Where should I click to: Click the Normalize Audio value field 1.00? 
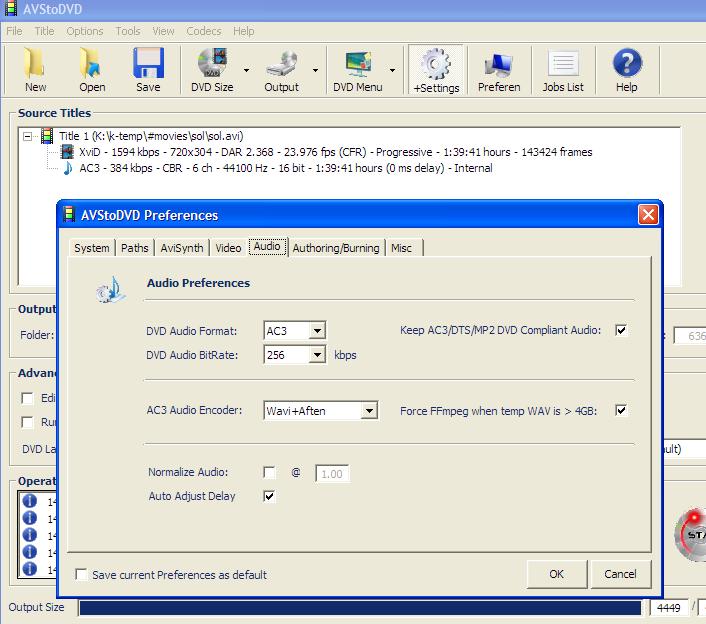[x=332, y=474]
